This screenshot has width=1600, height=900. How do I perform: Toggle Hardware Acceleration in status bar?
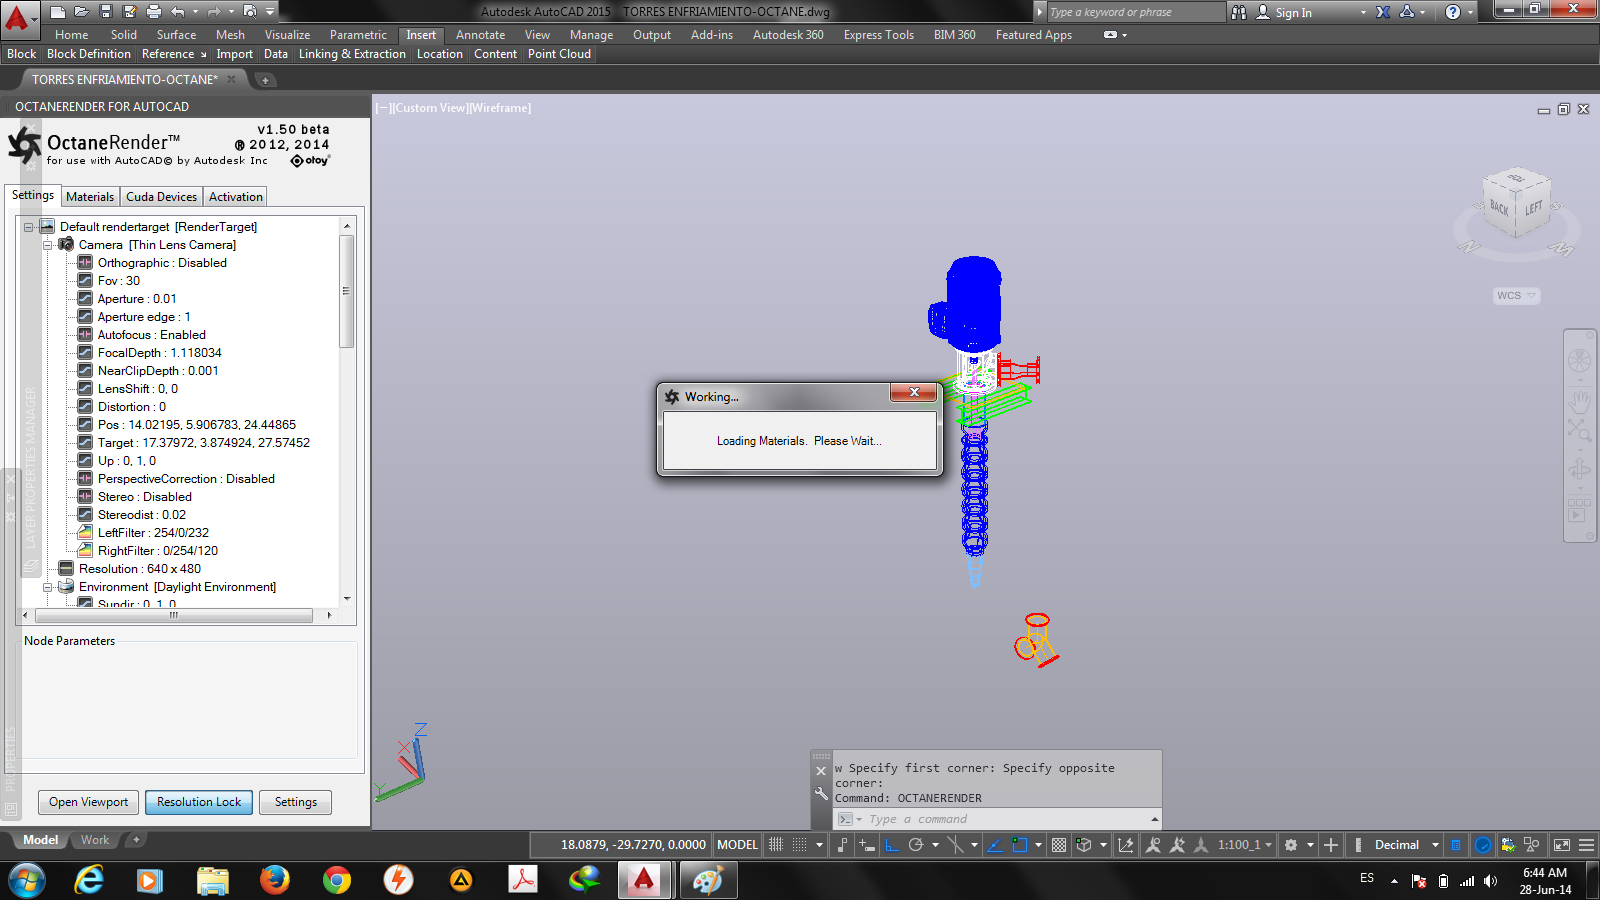pyautogui.click(x=1483, y=845)
